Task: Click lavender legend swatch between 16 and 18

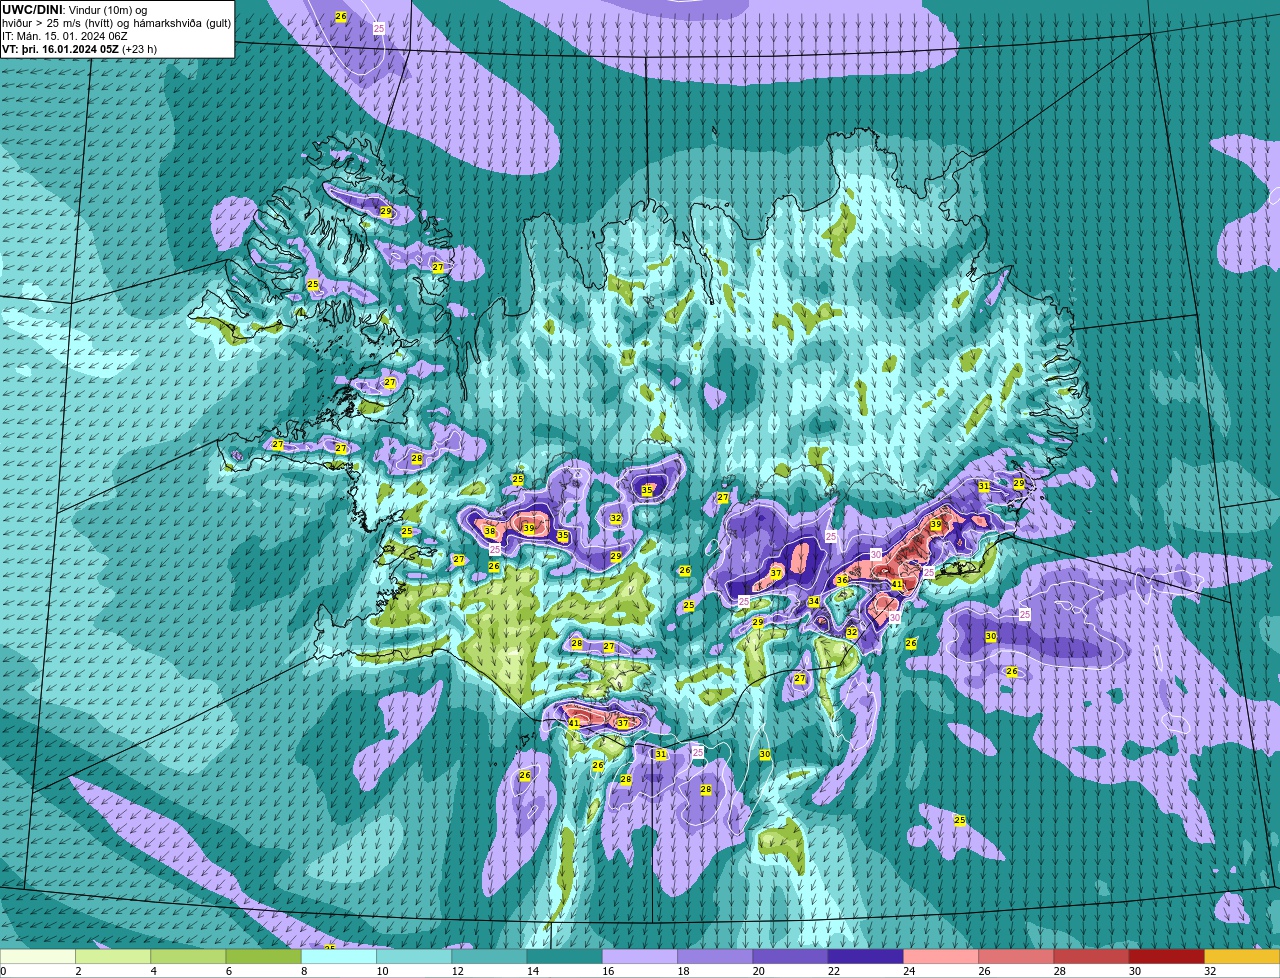Action: coord(639,957)
